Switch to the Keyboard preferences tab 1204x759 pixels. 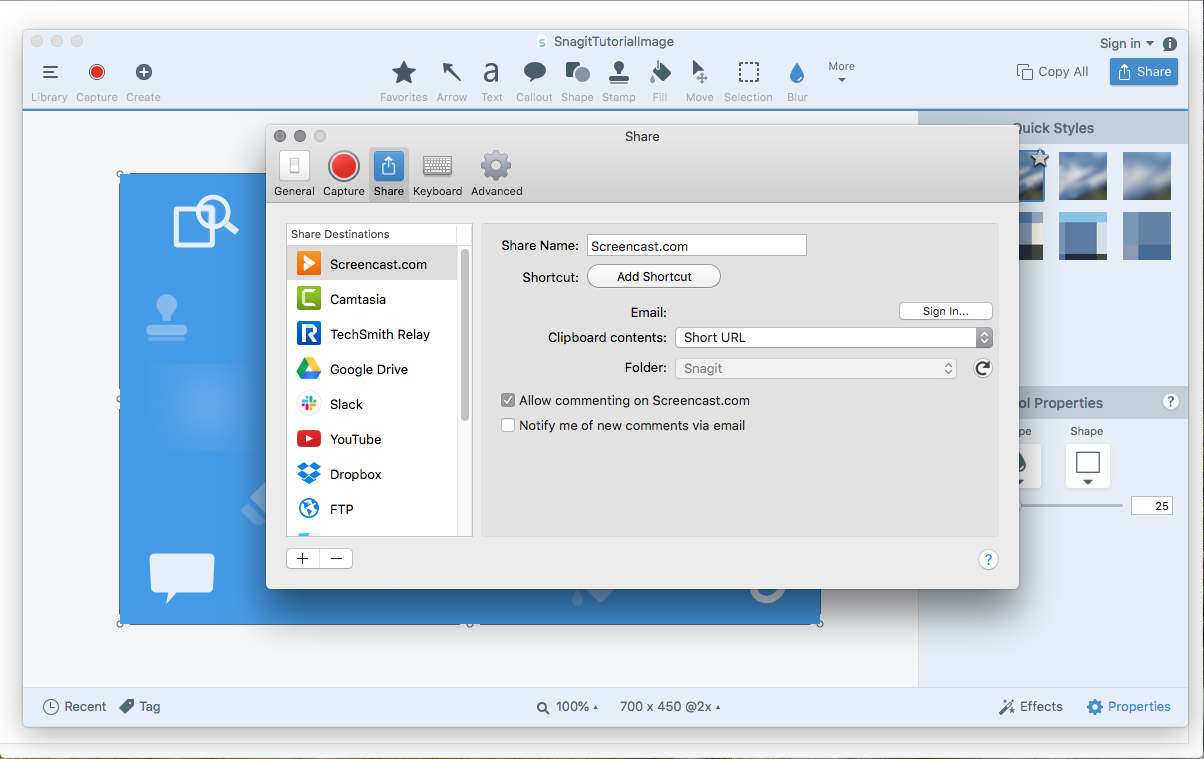pyautogui.click(x=437, y=173)
